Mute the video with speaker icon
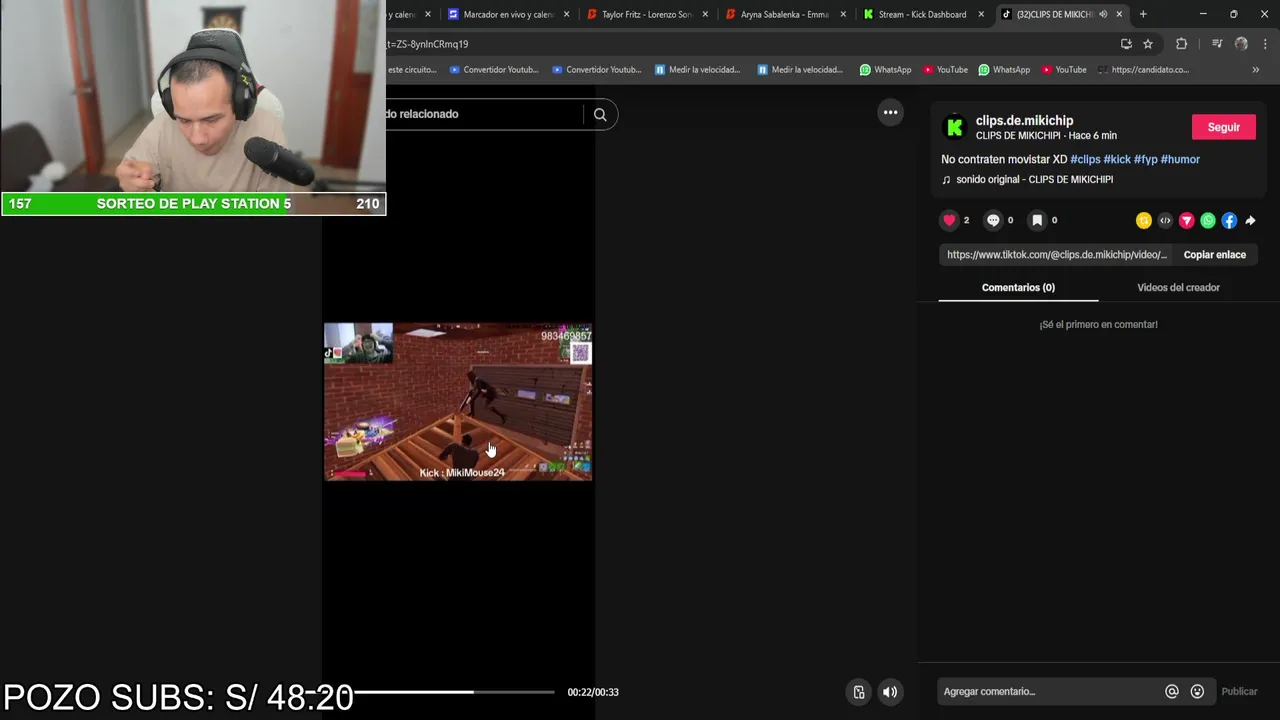 click(890, 692)
